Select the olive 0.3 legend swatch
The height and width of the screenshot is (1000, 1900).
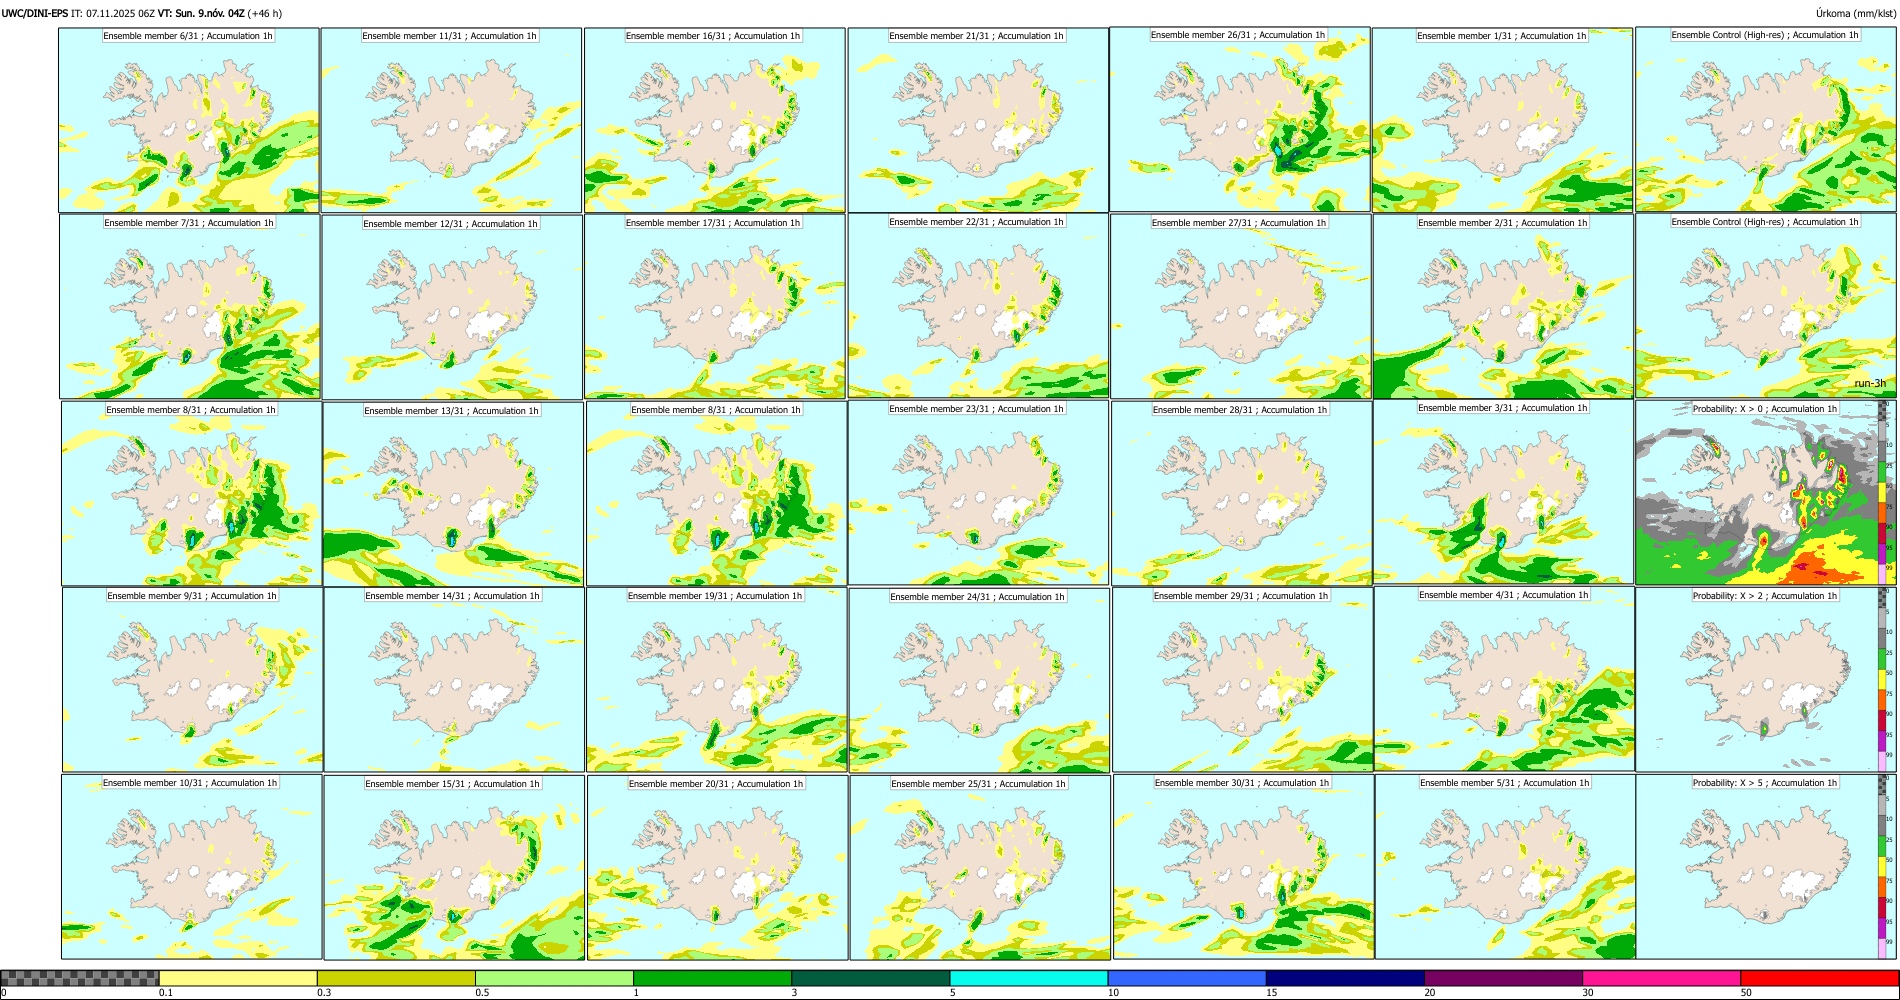pos(396,978)
